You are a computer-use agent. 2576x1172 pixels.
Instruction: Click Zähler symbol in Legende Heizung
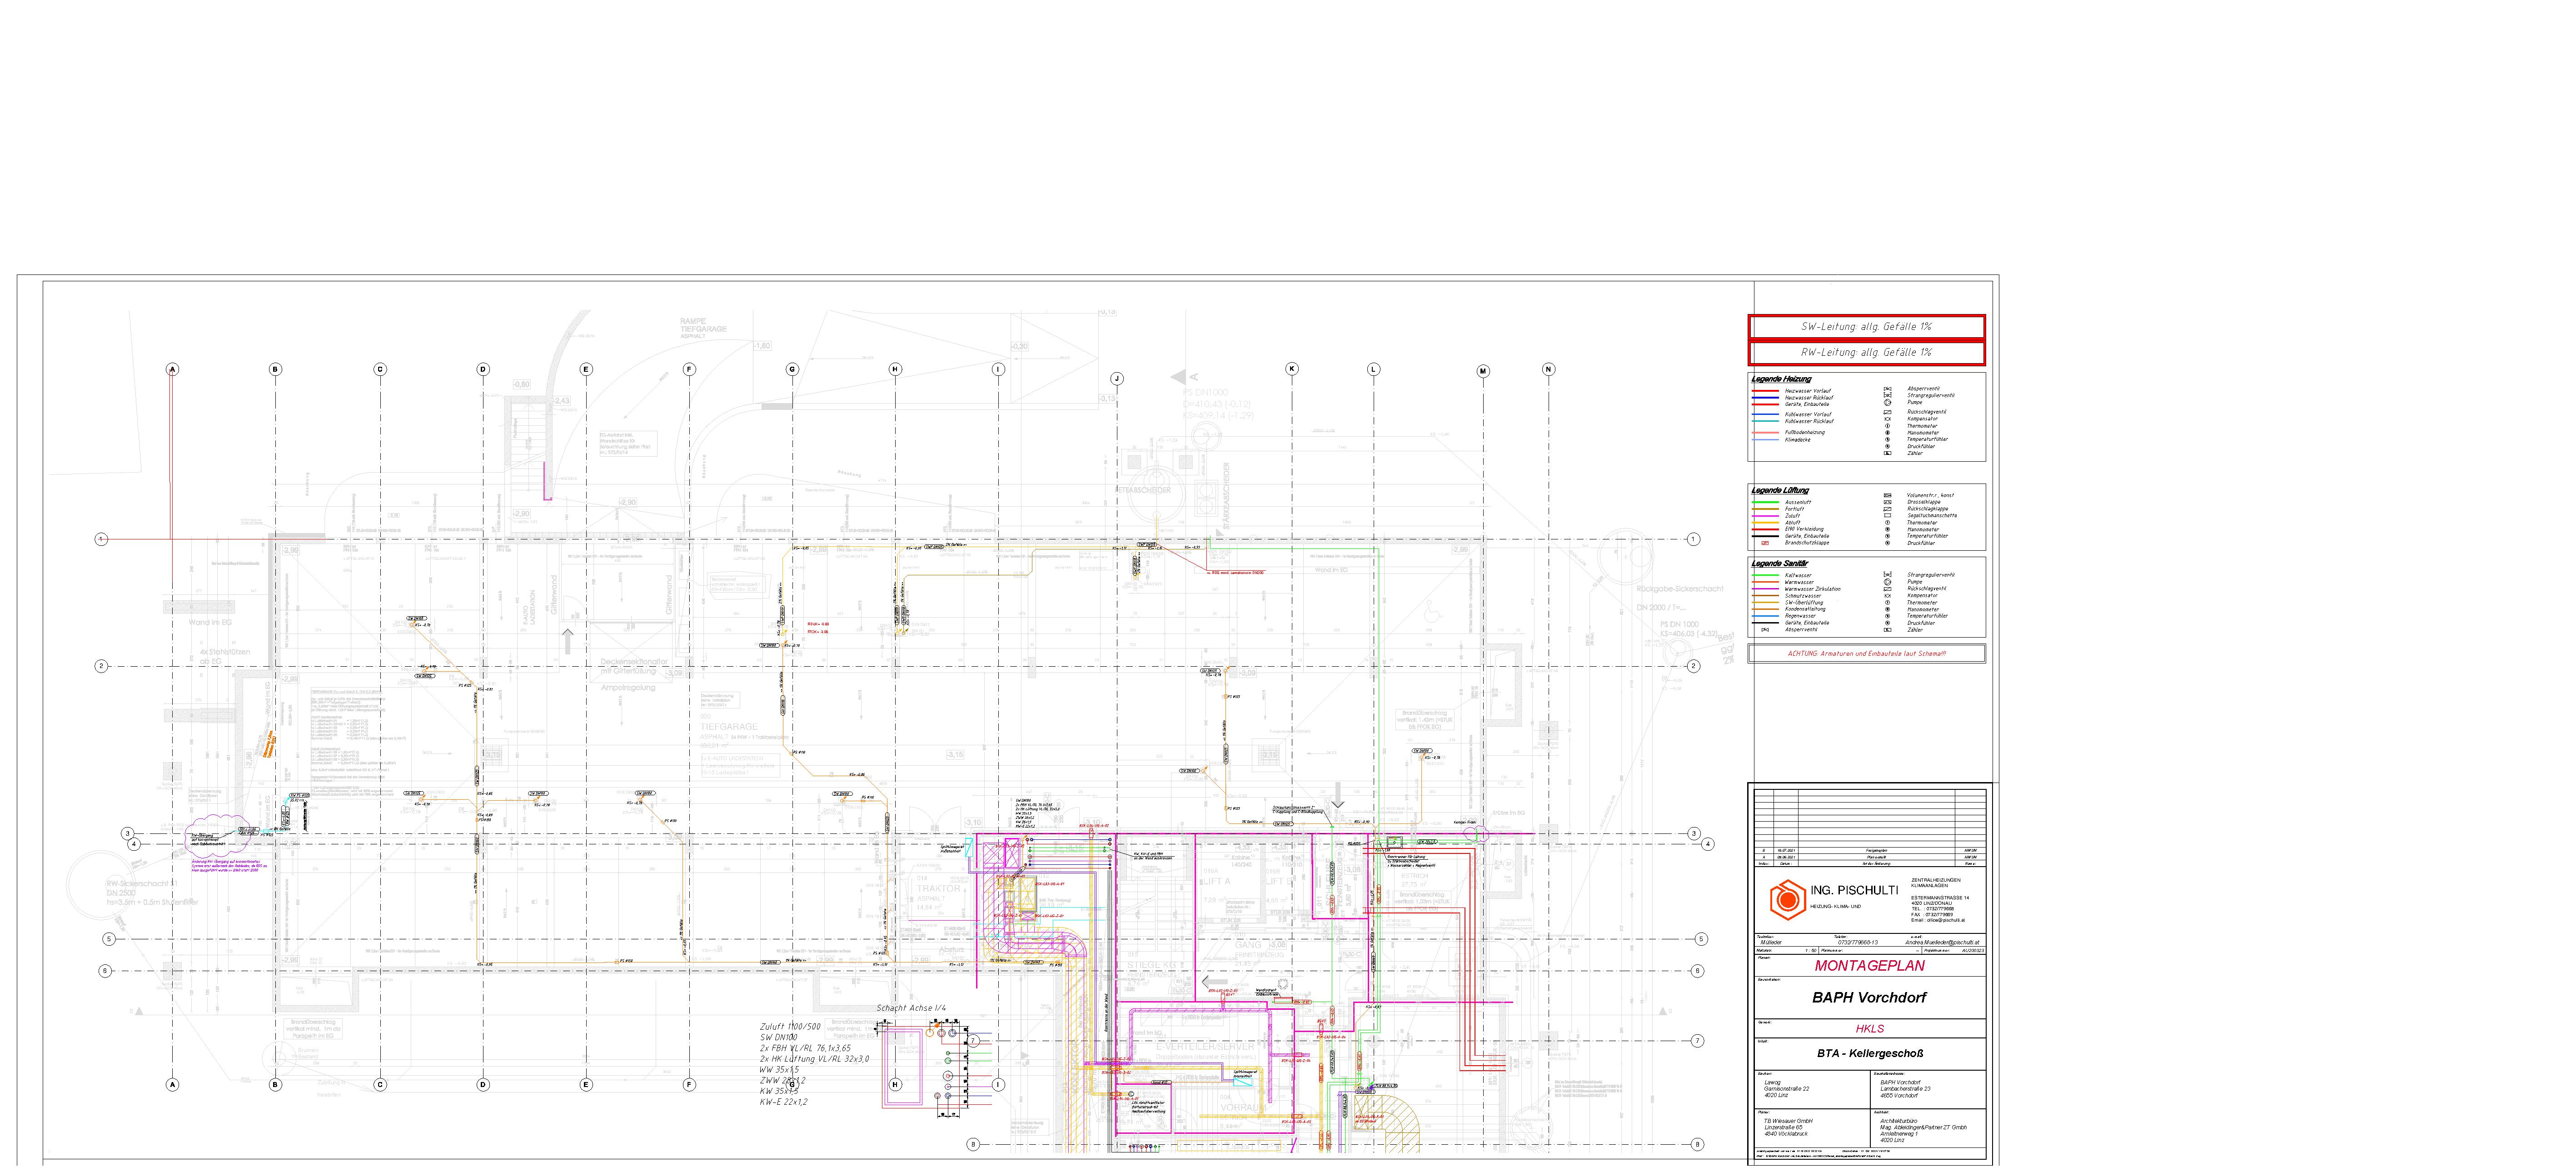[x=1887, y=453]
